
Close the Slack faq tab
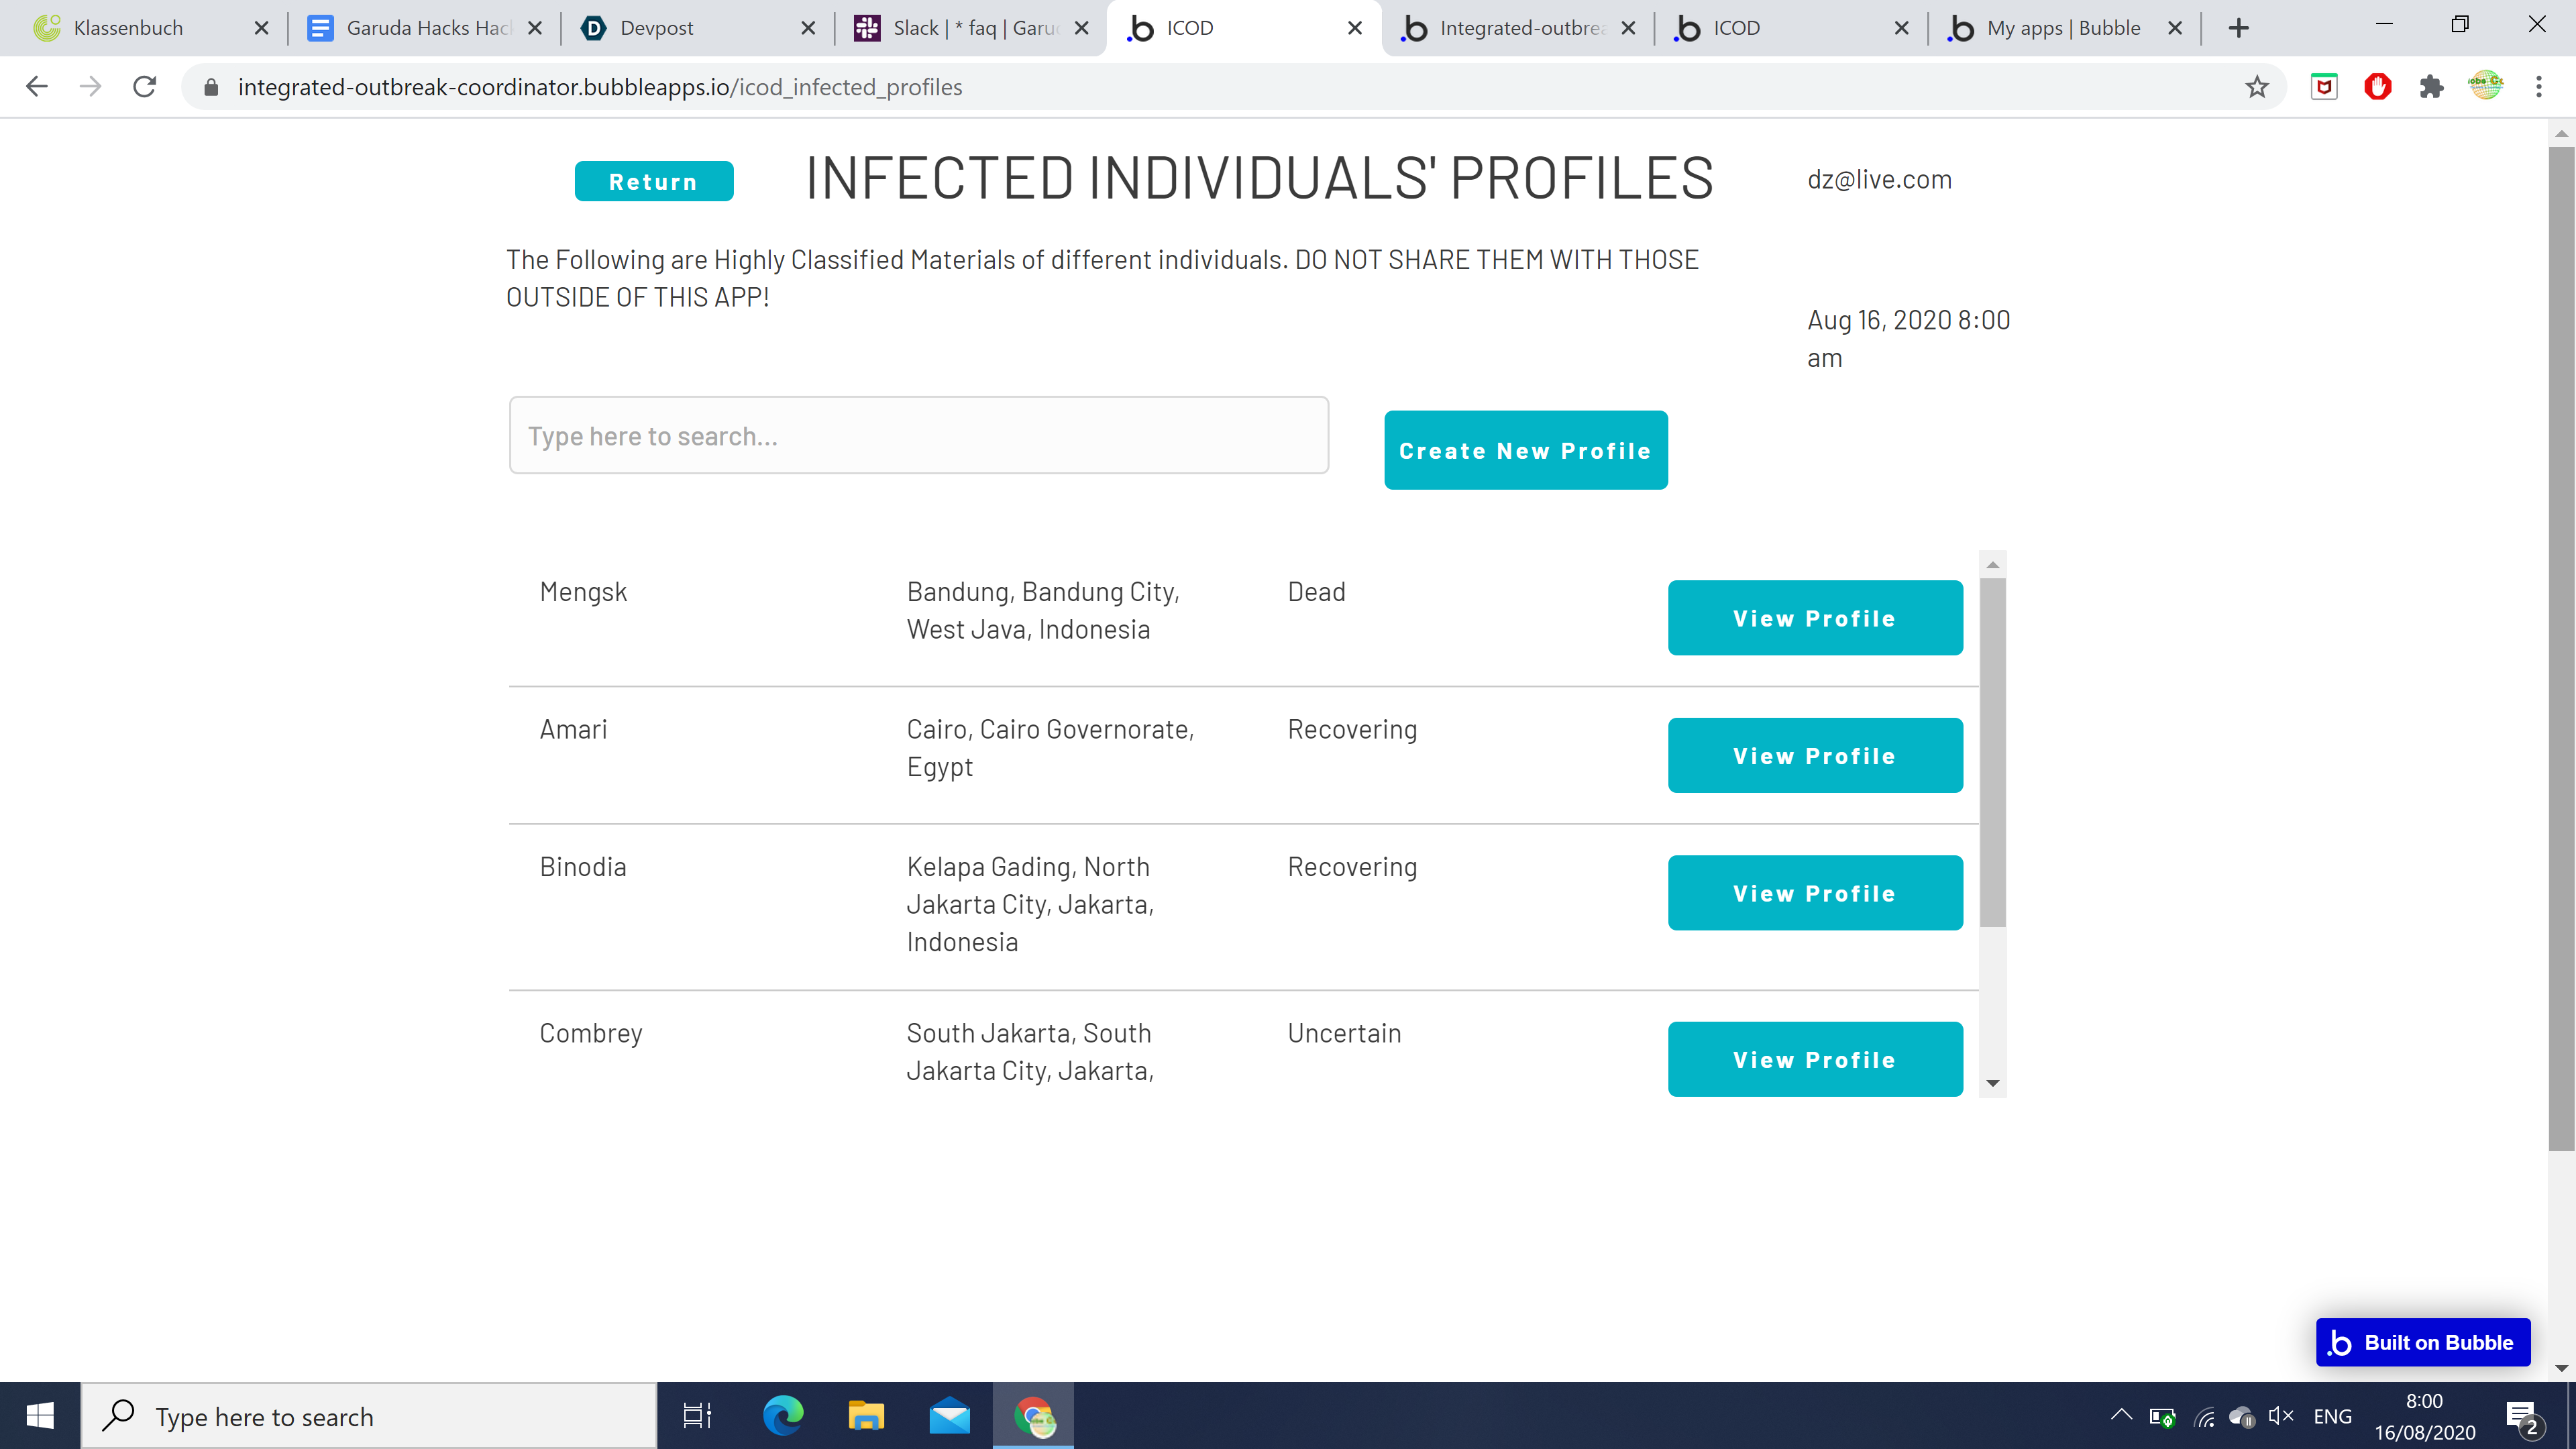[x=1081, y=28]
